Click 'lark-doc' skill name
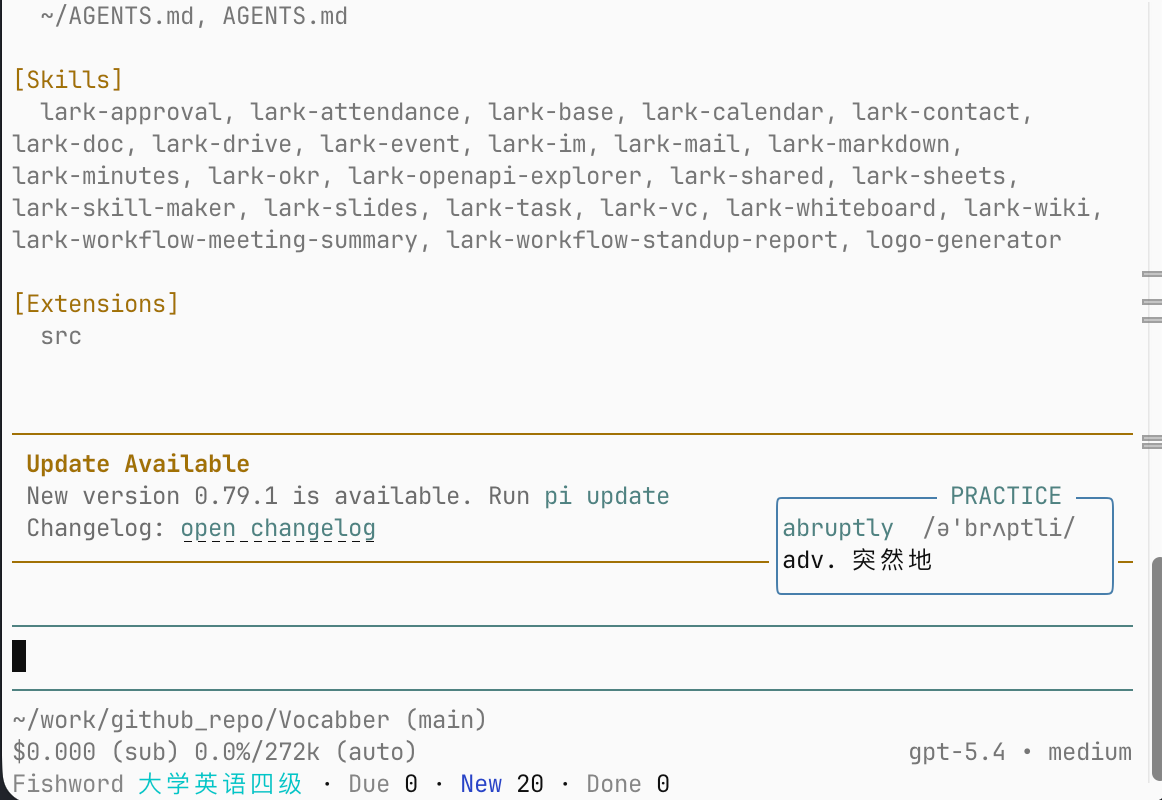 tap(68, 144)
